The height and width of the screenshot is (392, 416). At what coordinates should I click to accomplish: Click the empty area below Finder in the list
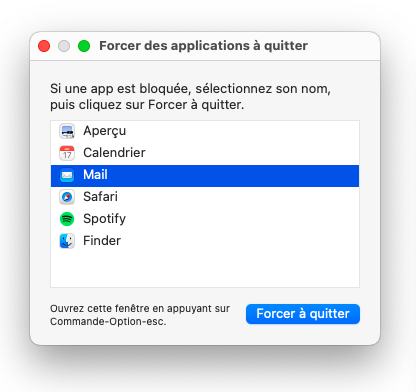tap(205, 269)
